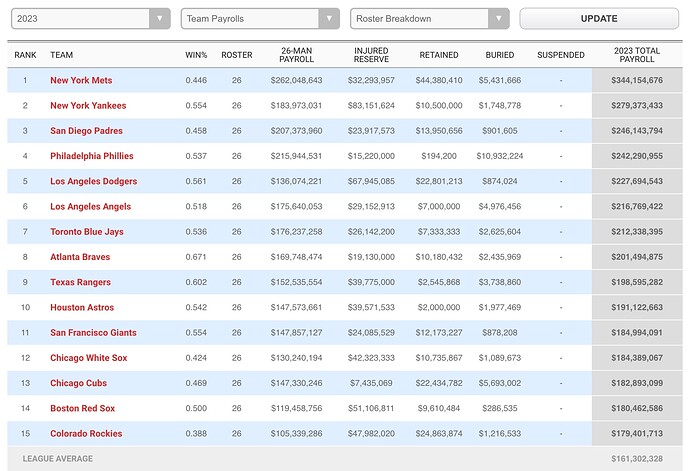The image size is (690, 471).
Task: Select Rockies total payroll $179,401,713
Action: (x=637, y=434)
